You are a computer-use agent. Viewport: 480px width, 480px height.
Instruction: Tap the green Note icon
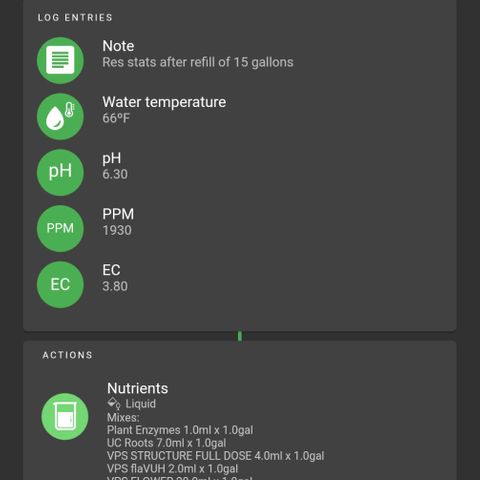tap(60, 60)
